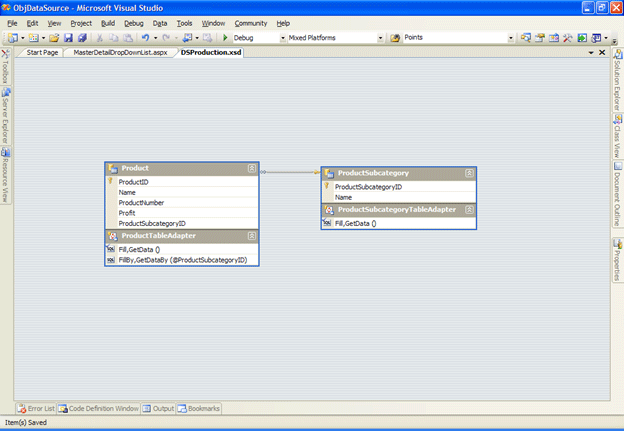
Task: Open the Points find dropdown
Action: [x=511, y=38]
